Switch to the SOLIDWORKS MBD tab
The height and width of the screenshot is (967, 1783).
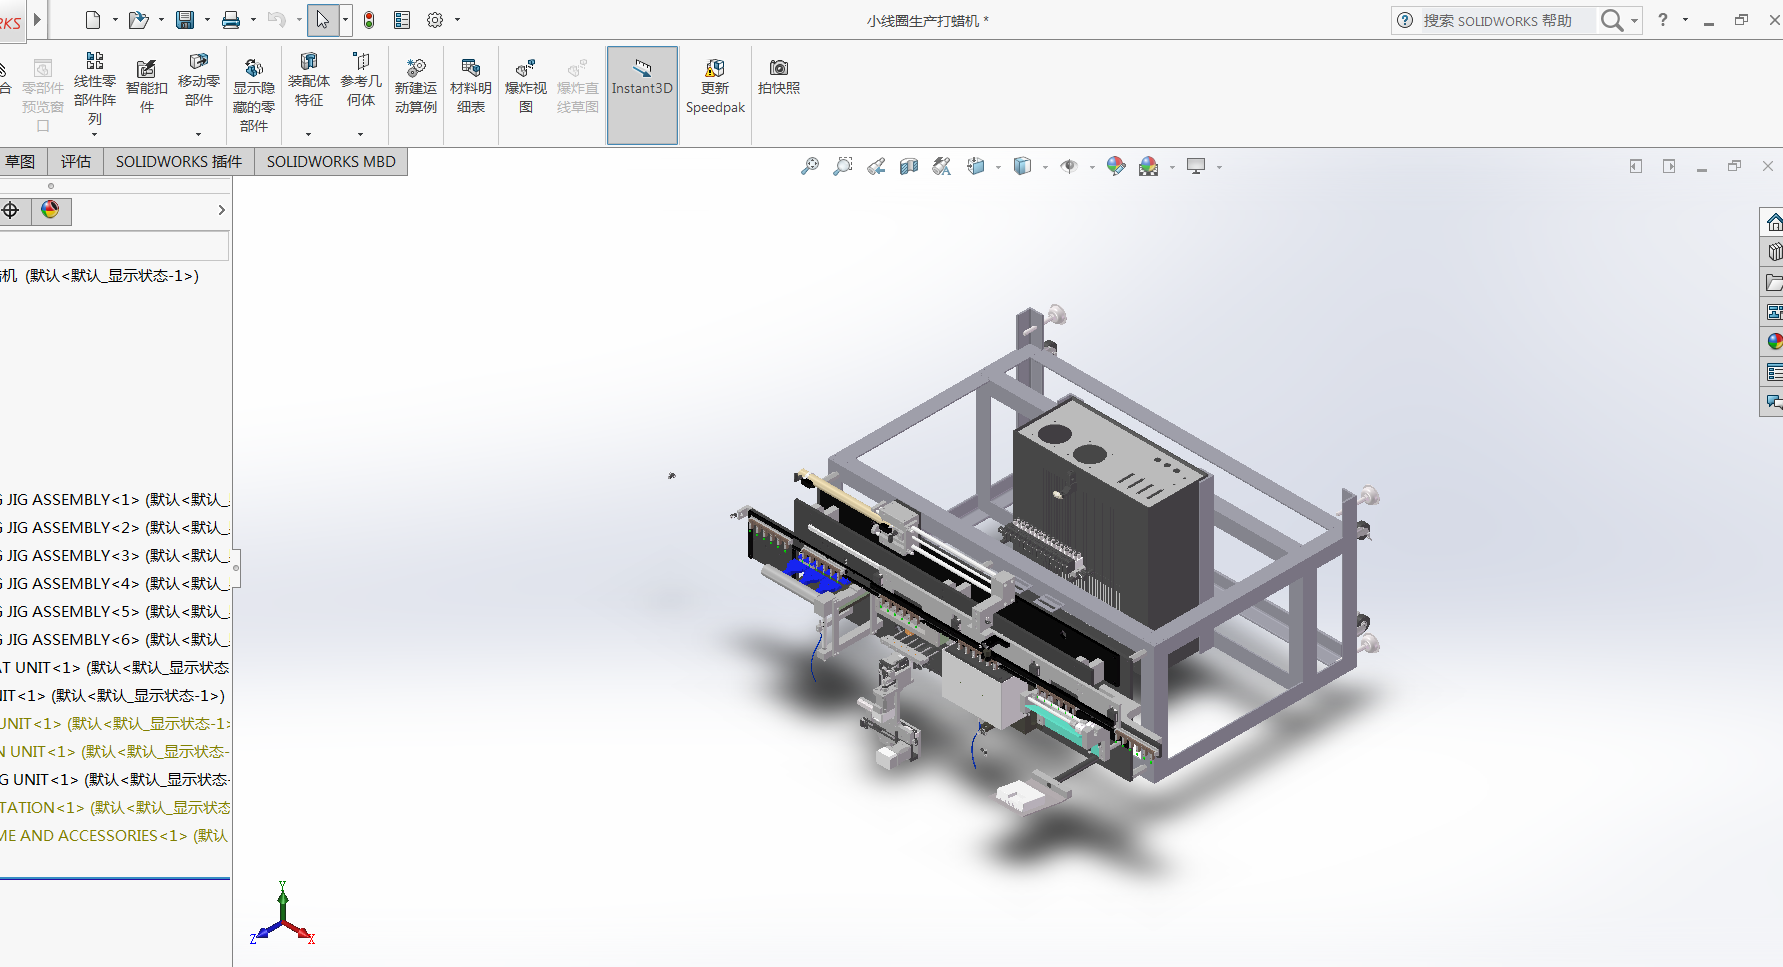331,162
